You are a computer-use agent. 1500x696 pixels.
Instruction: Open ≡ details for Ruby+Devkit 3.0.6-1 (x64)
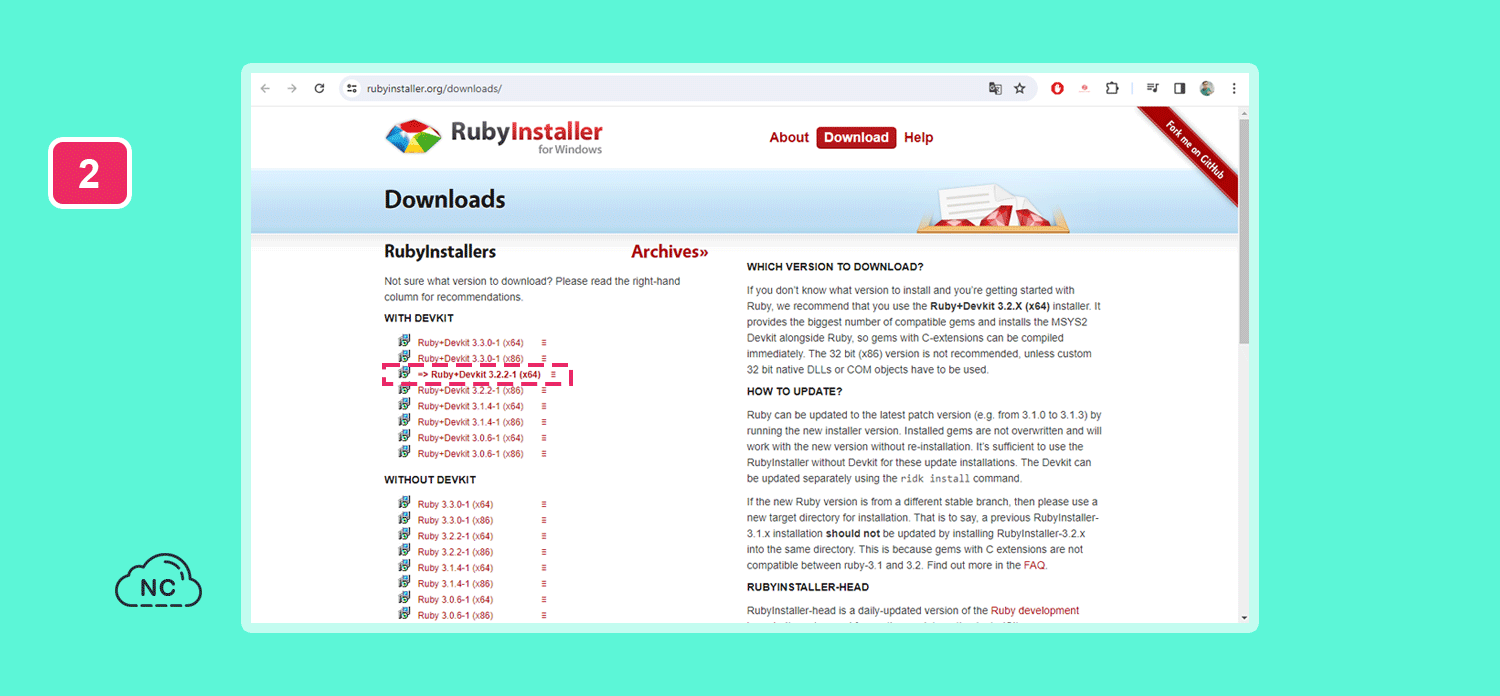544,438
